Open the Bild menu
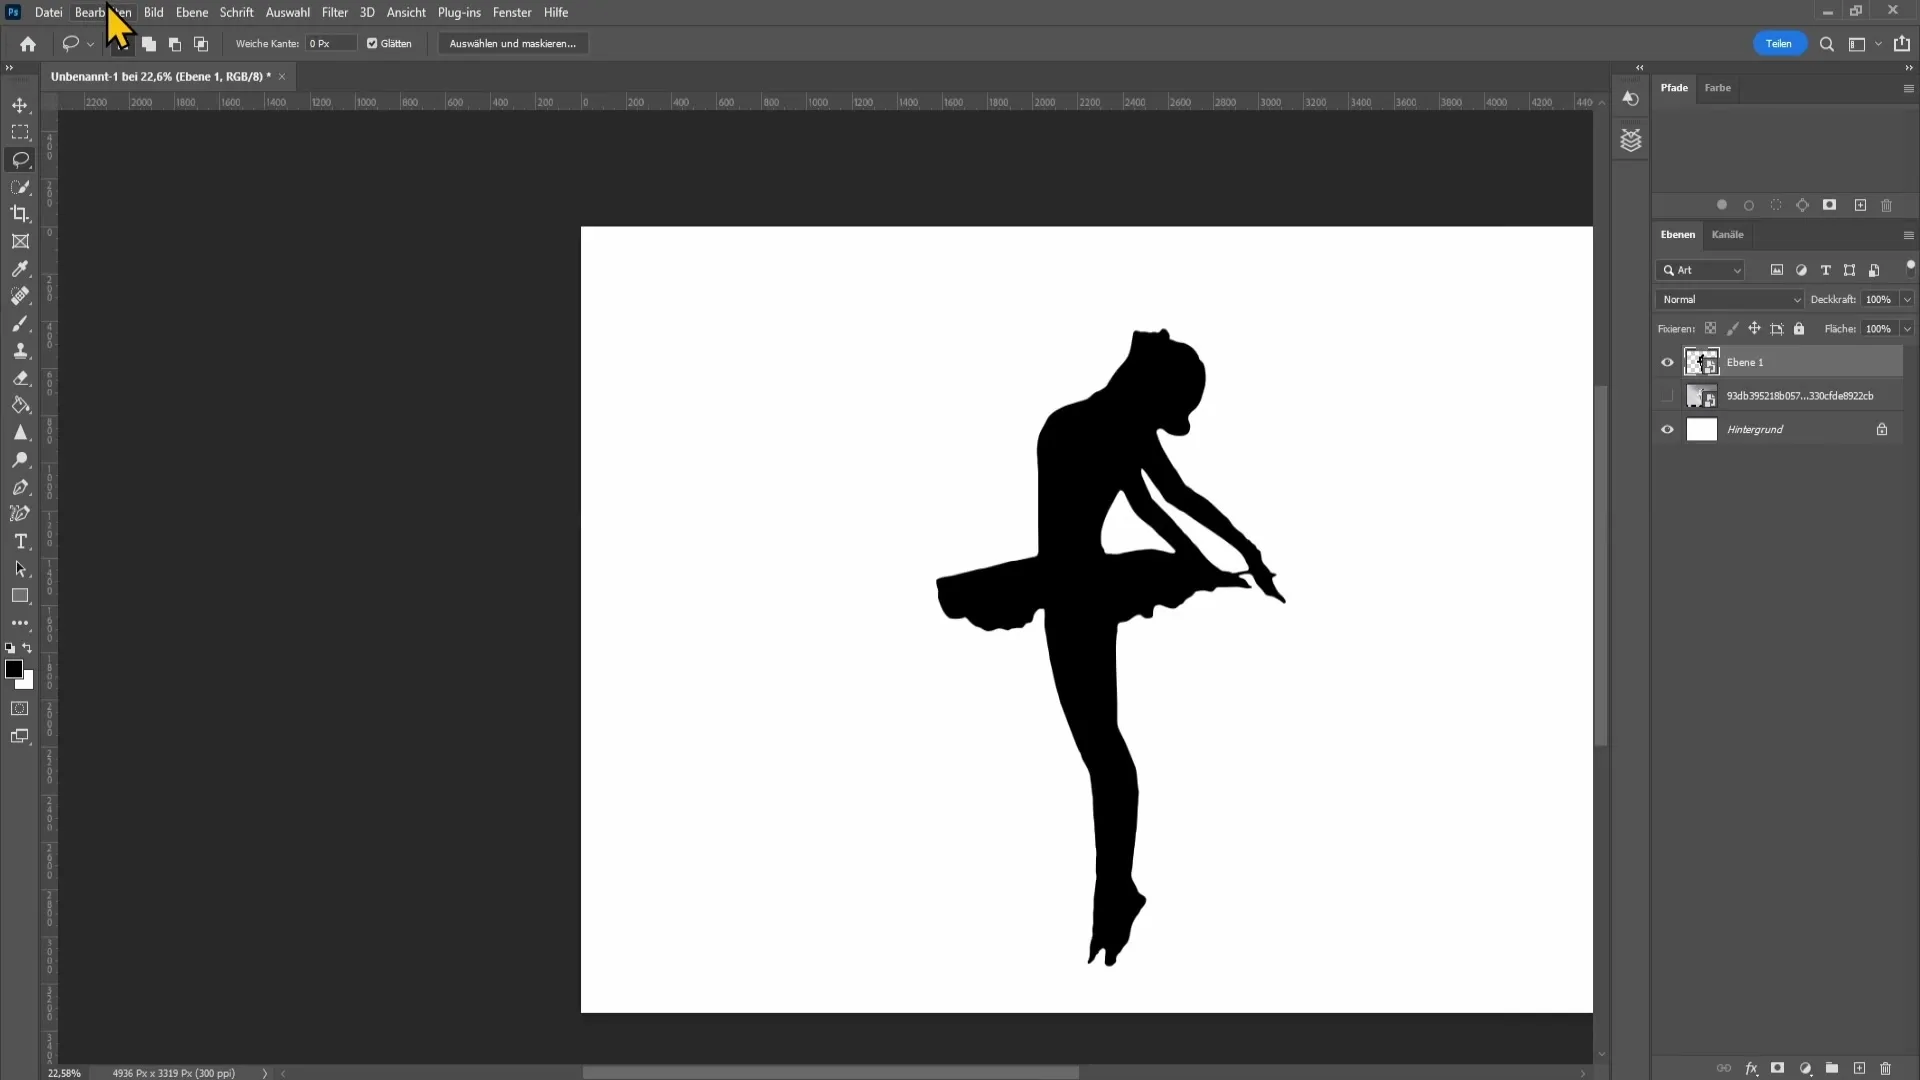Viewport: 1920px width, 1080px height. pos(153,13)
